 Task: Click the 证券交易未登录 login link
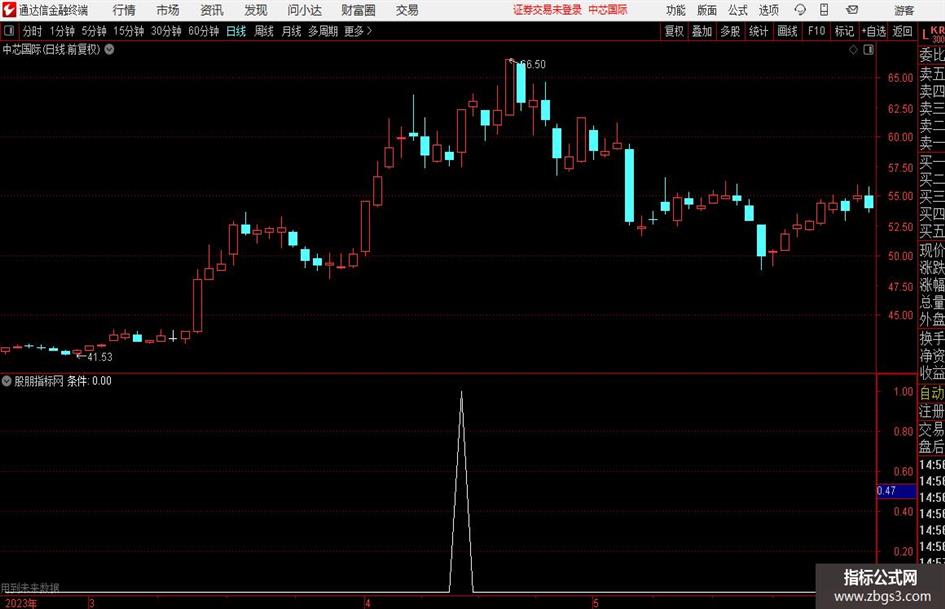[x=547, y=10]
